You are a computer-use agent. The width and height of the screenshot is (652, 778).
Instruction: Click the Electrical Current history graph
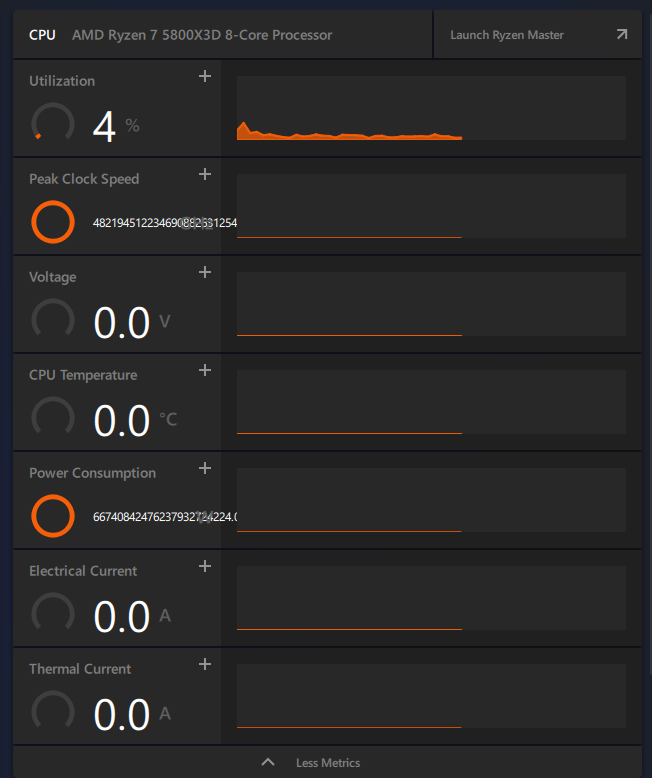pyautogui.click(x=431, y=598)
